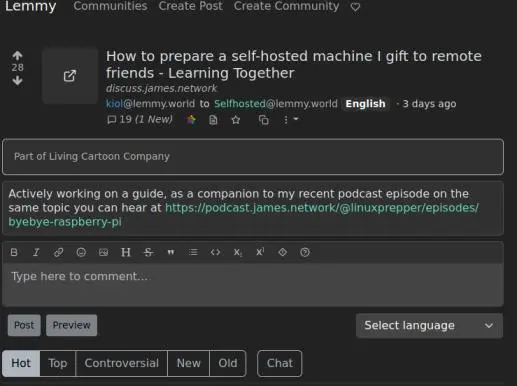Upload an image via the editor's image icon

(x=103, y=252)
